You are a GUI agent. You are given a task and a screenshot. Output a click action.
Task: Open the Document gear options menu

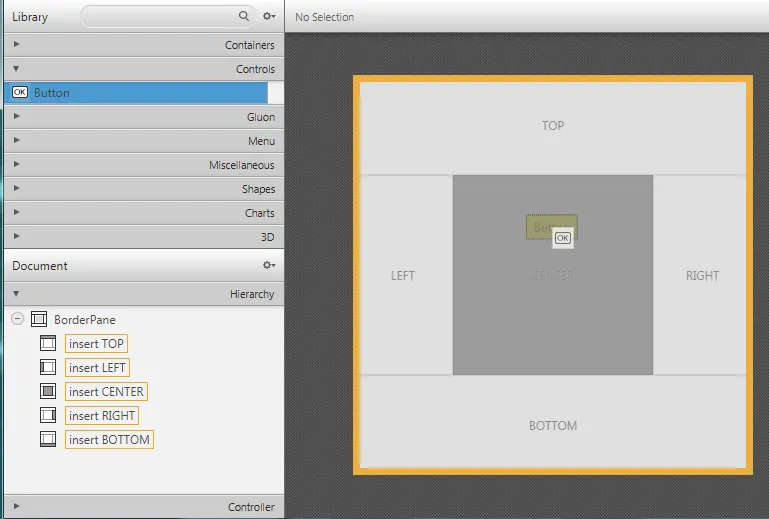[x=268, y=266]
